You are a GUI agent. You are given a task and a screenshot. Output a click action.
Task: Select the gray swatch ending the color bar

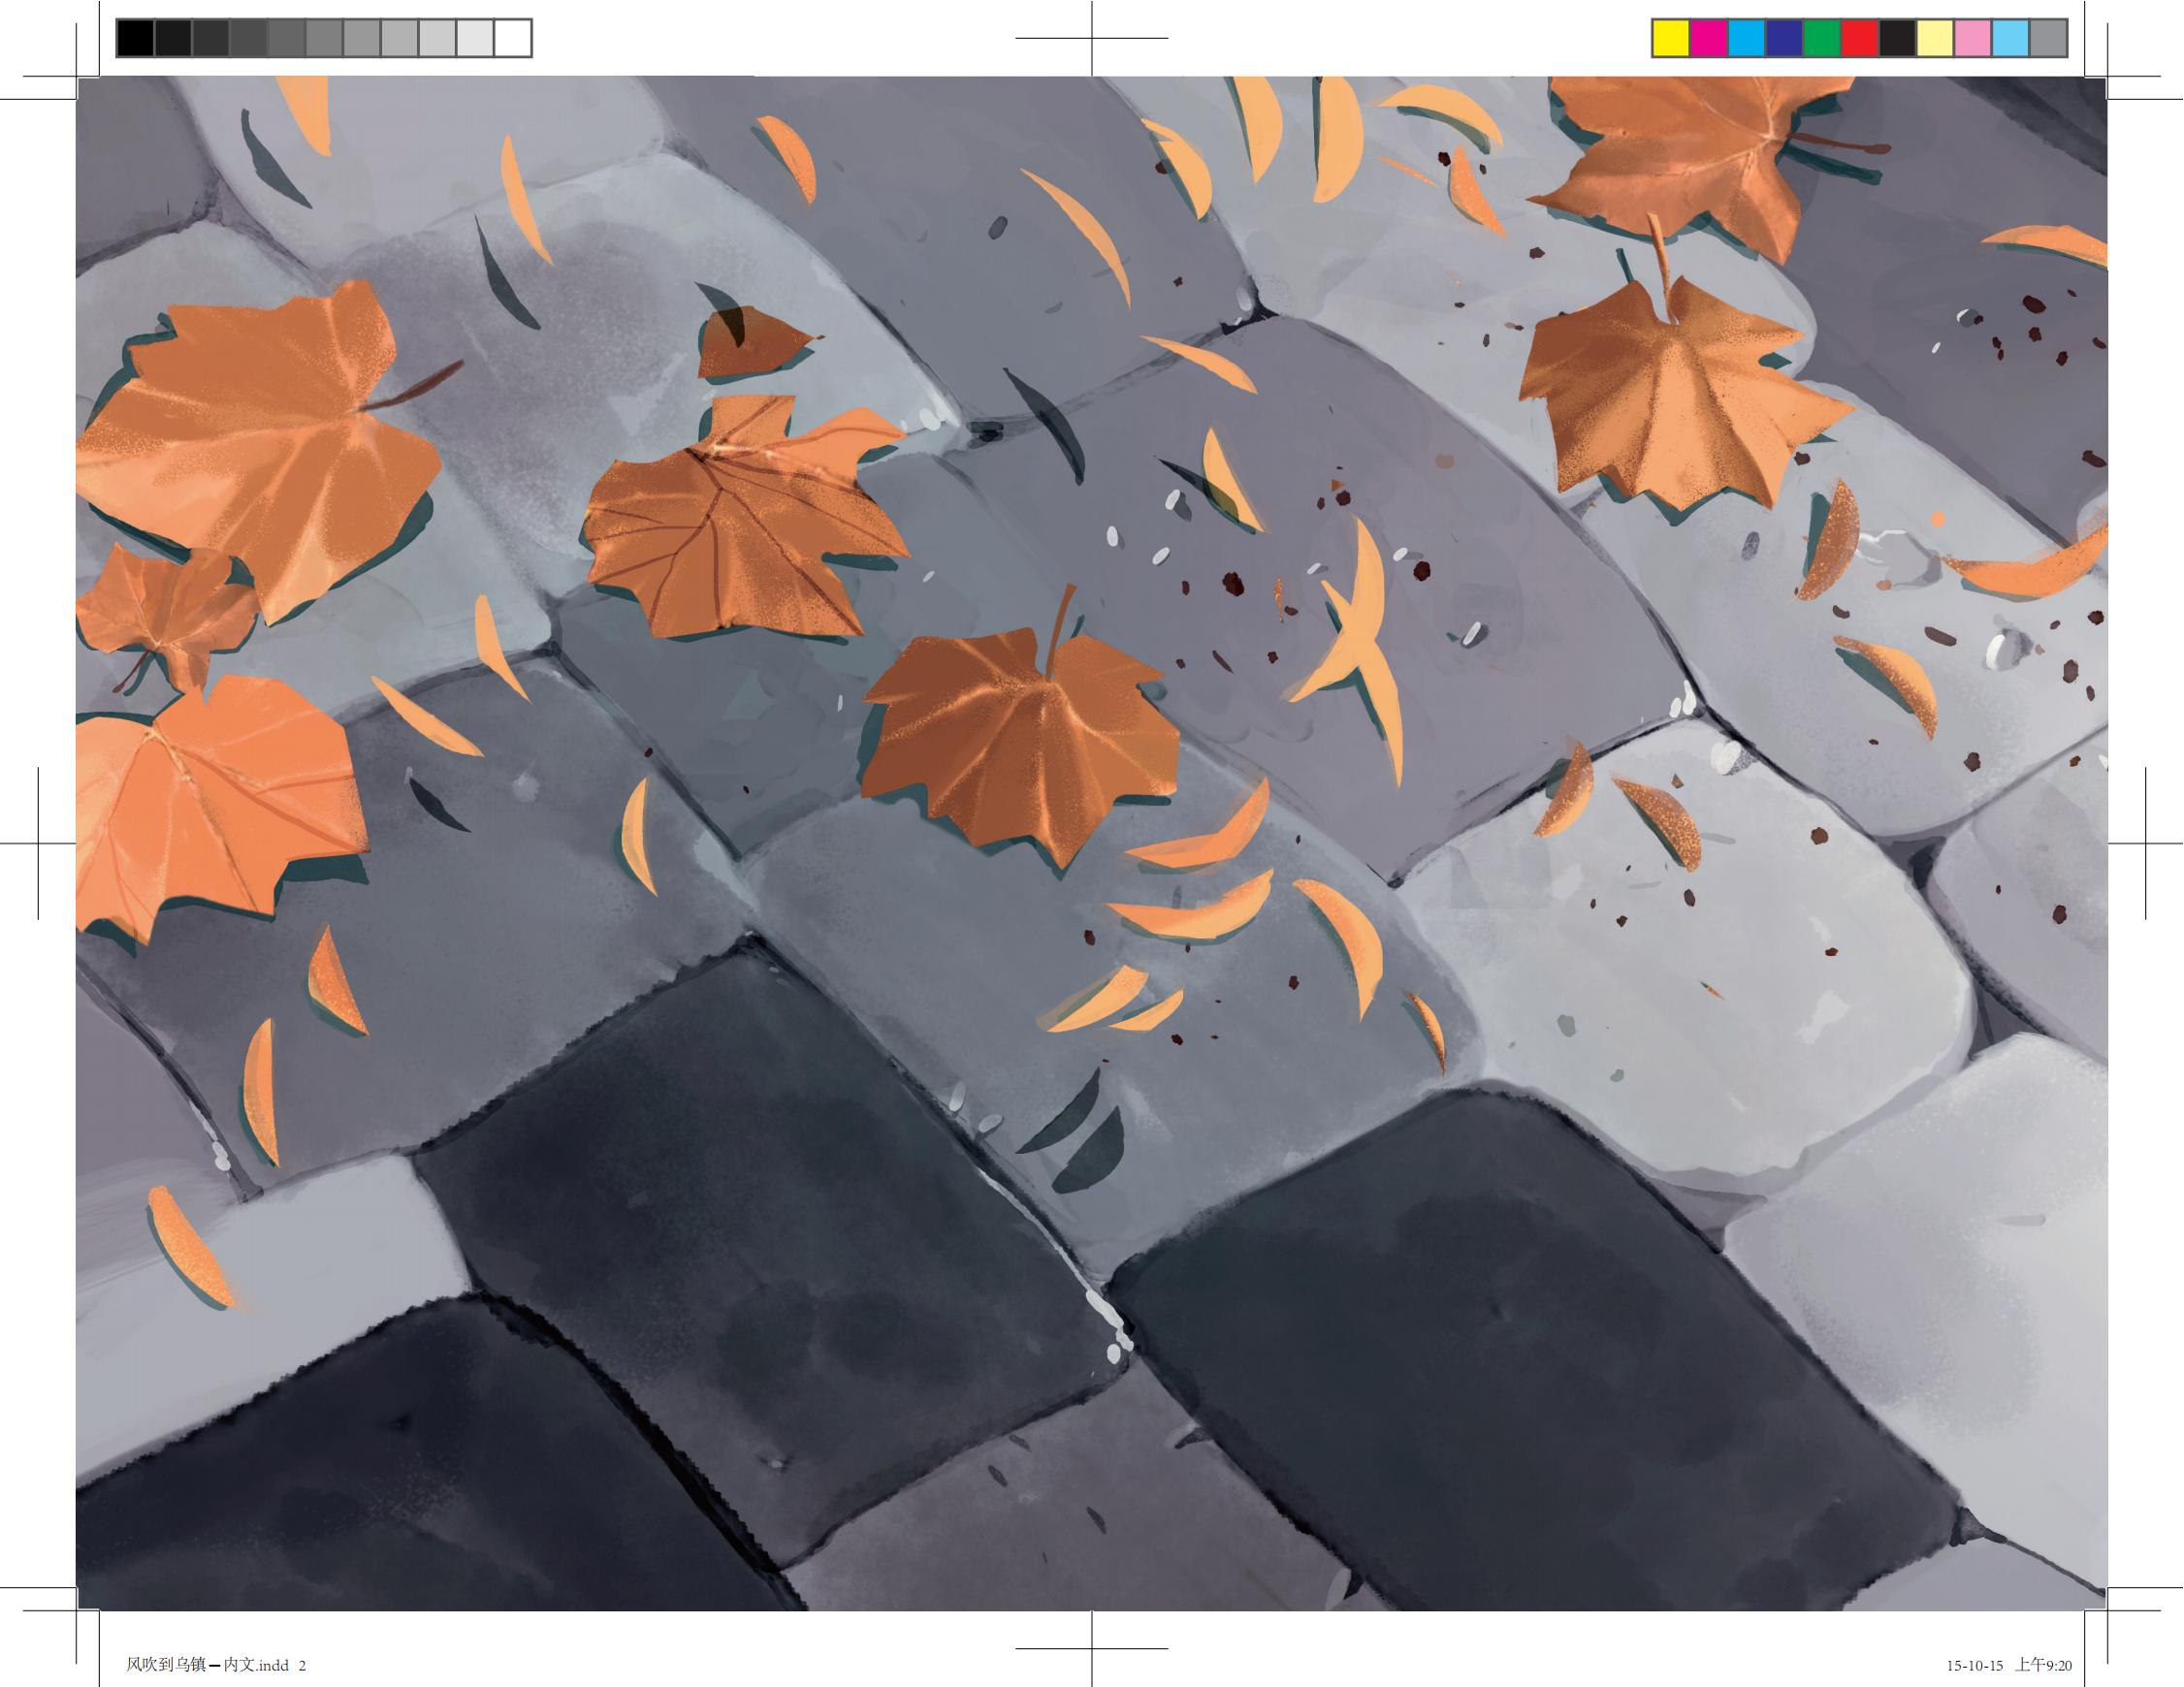(x=2049, y=39)
